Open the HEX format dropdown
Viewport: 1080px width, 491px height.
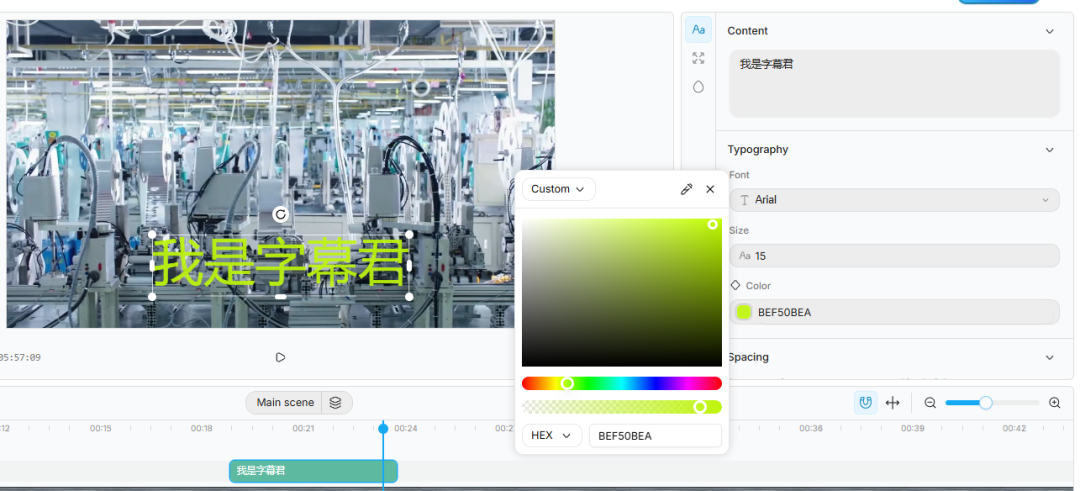552,436
